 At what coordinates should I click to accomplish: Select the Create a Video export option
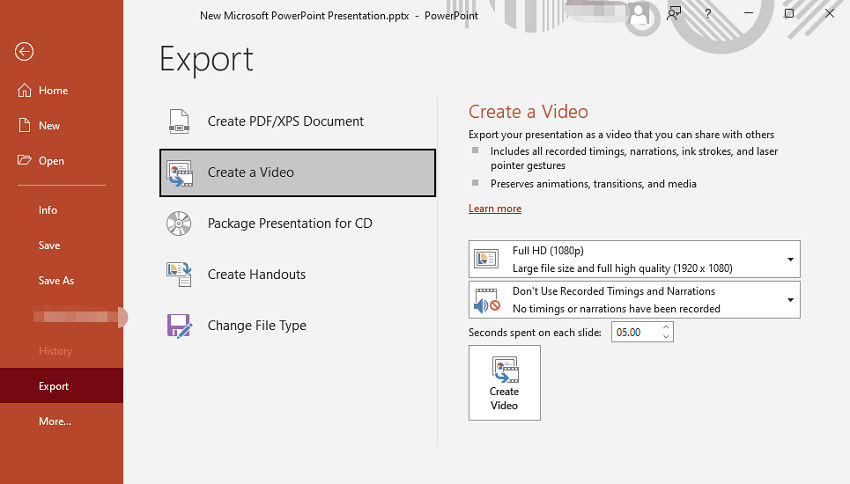(x=298, y=173)
